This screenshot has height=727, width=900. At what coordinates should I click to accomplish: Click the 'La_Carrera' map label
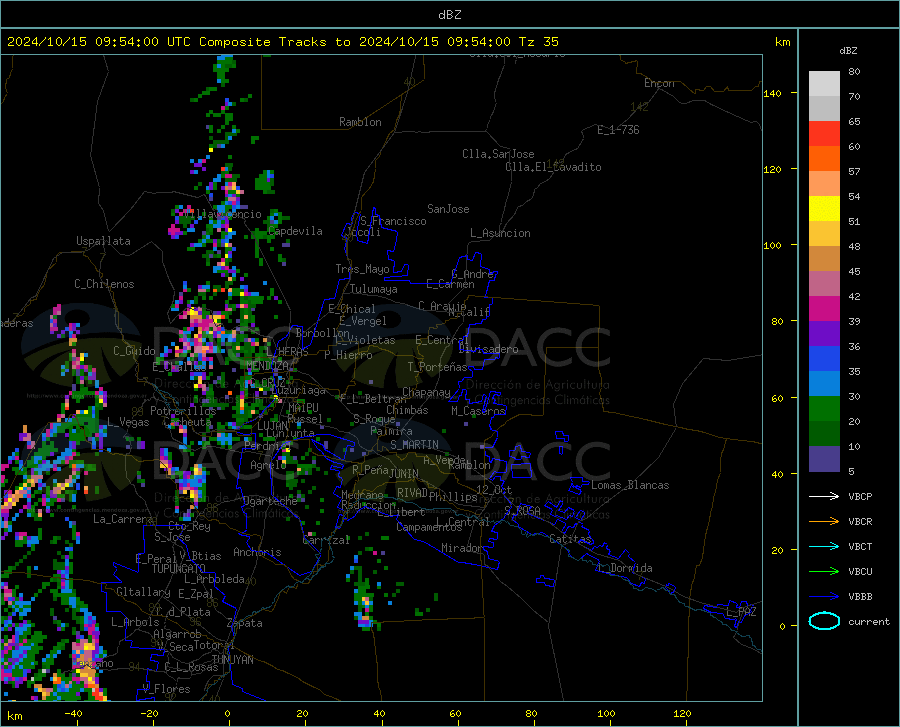point(123,519)
